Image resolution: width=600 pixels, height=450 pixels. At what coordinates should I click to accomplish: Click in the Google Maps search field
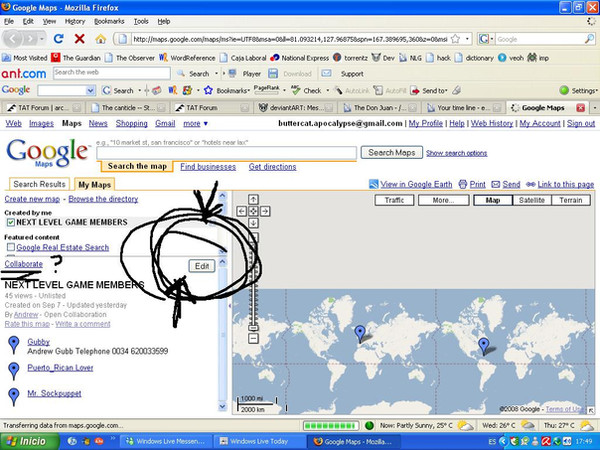pos(226,153)
